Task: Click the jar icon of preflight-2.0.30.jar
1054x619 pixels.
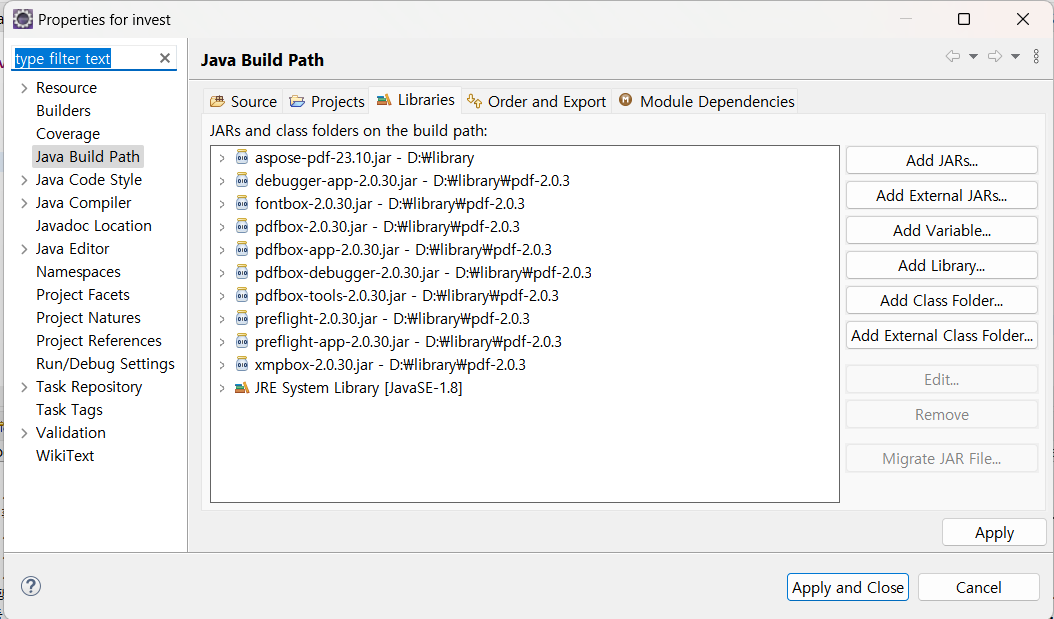Action: click(242, 319)
